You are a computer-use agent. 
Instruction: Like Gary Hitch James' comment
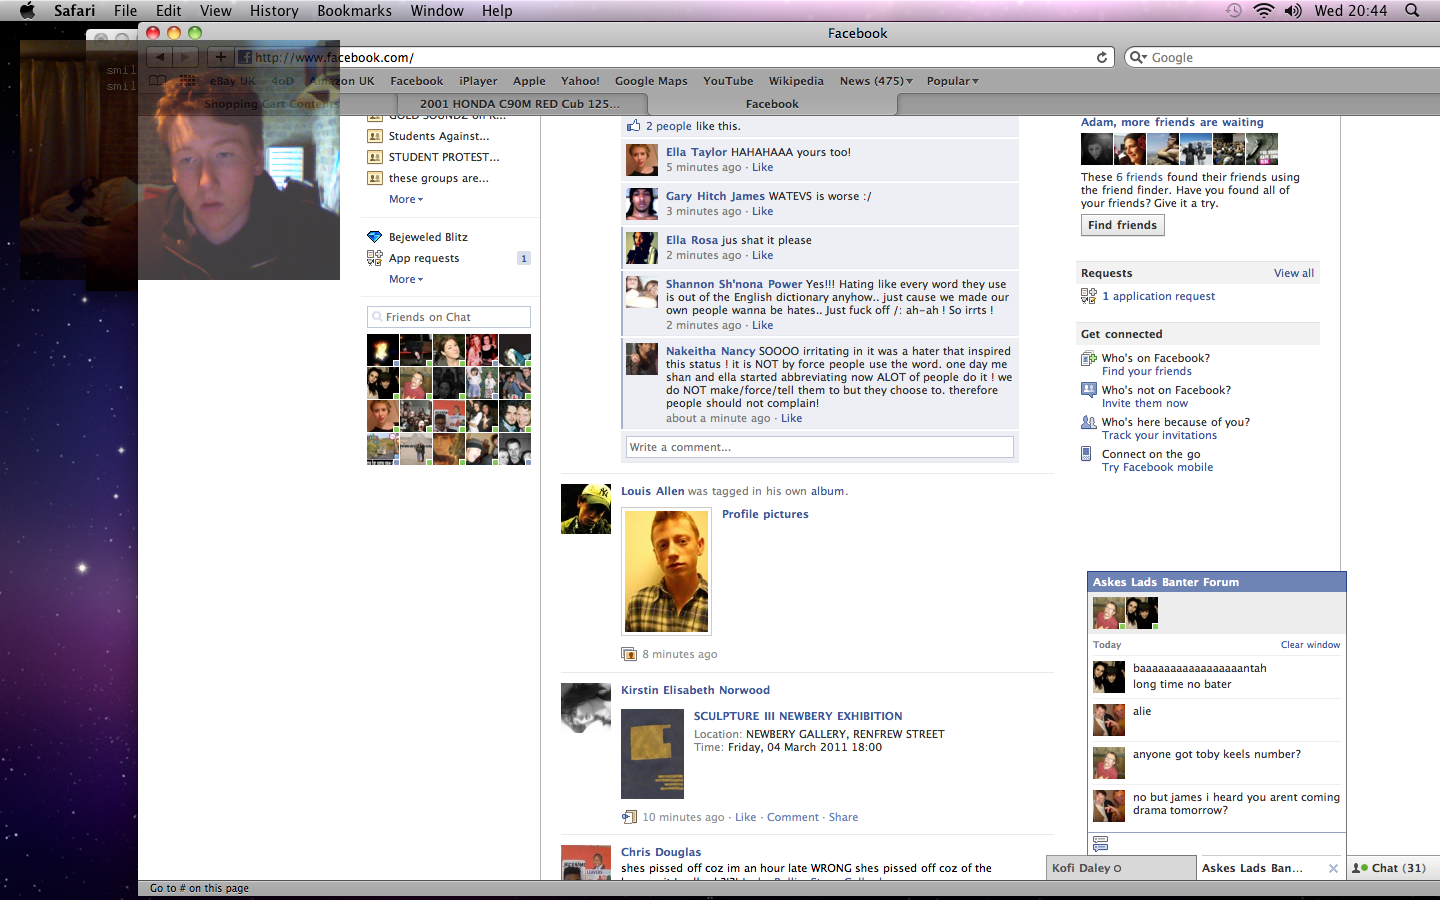tap(762, 211)
